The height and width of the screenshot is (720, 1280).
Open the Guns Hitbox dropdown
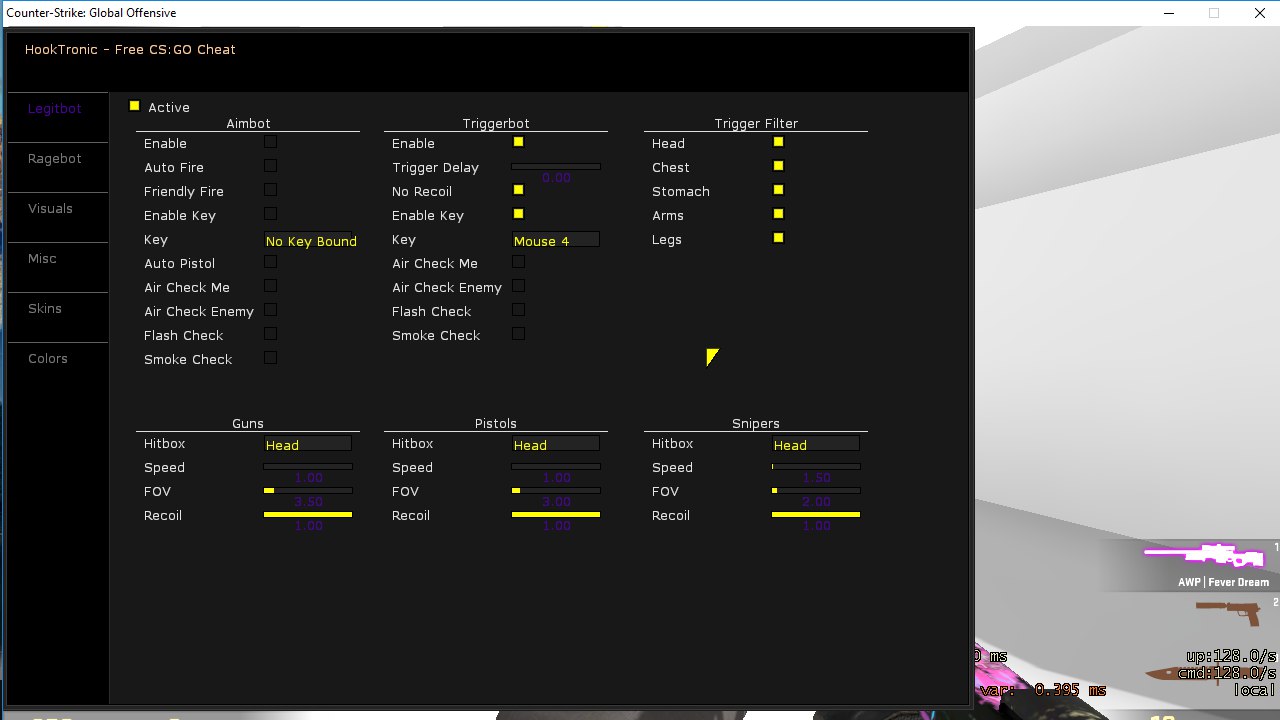(308, 444)
